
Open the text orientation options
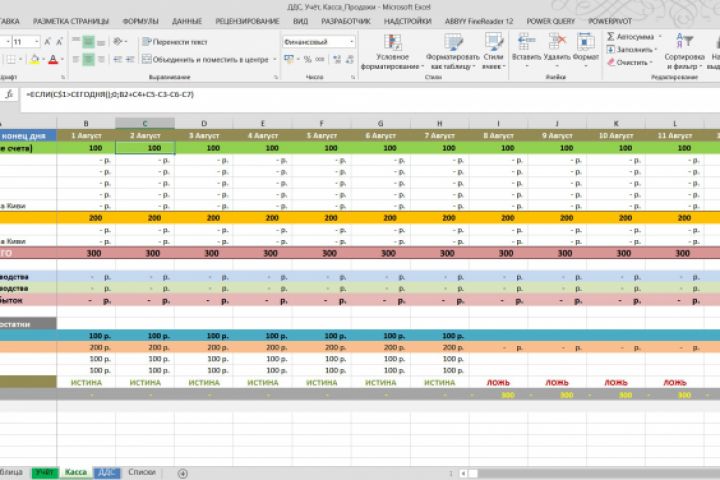tap(119, 42)
